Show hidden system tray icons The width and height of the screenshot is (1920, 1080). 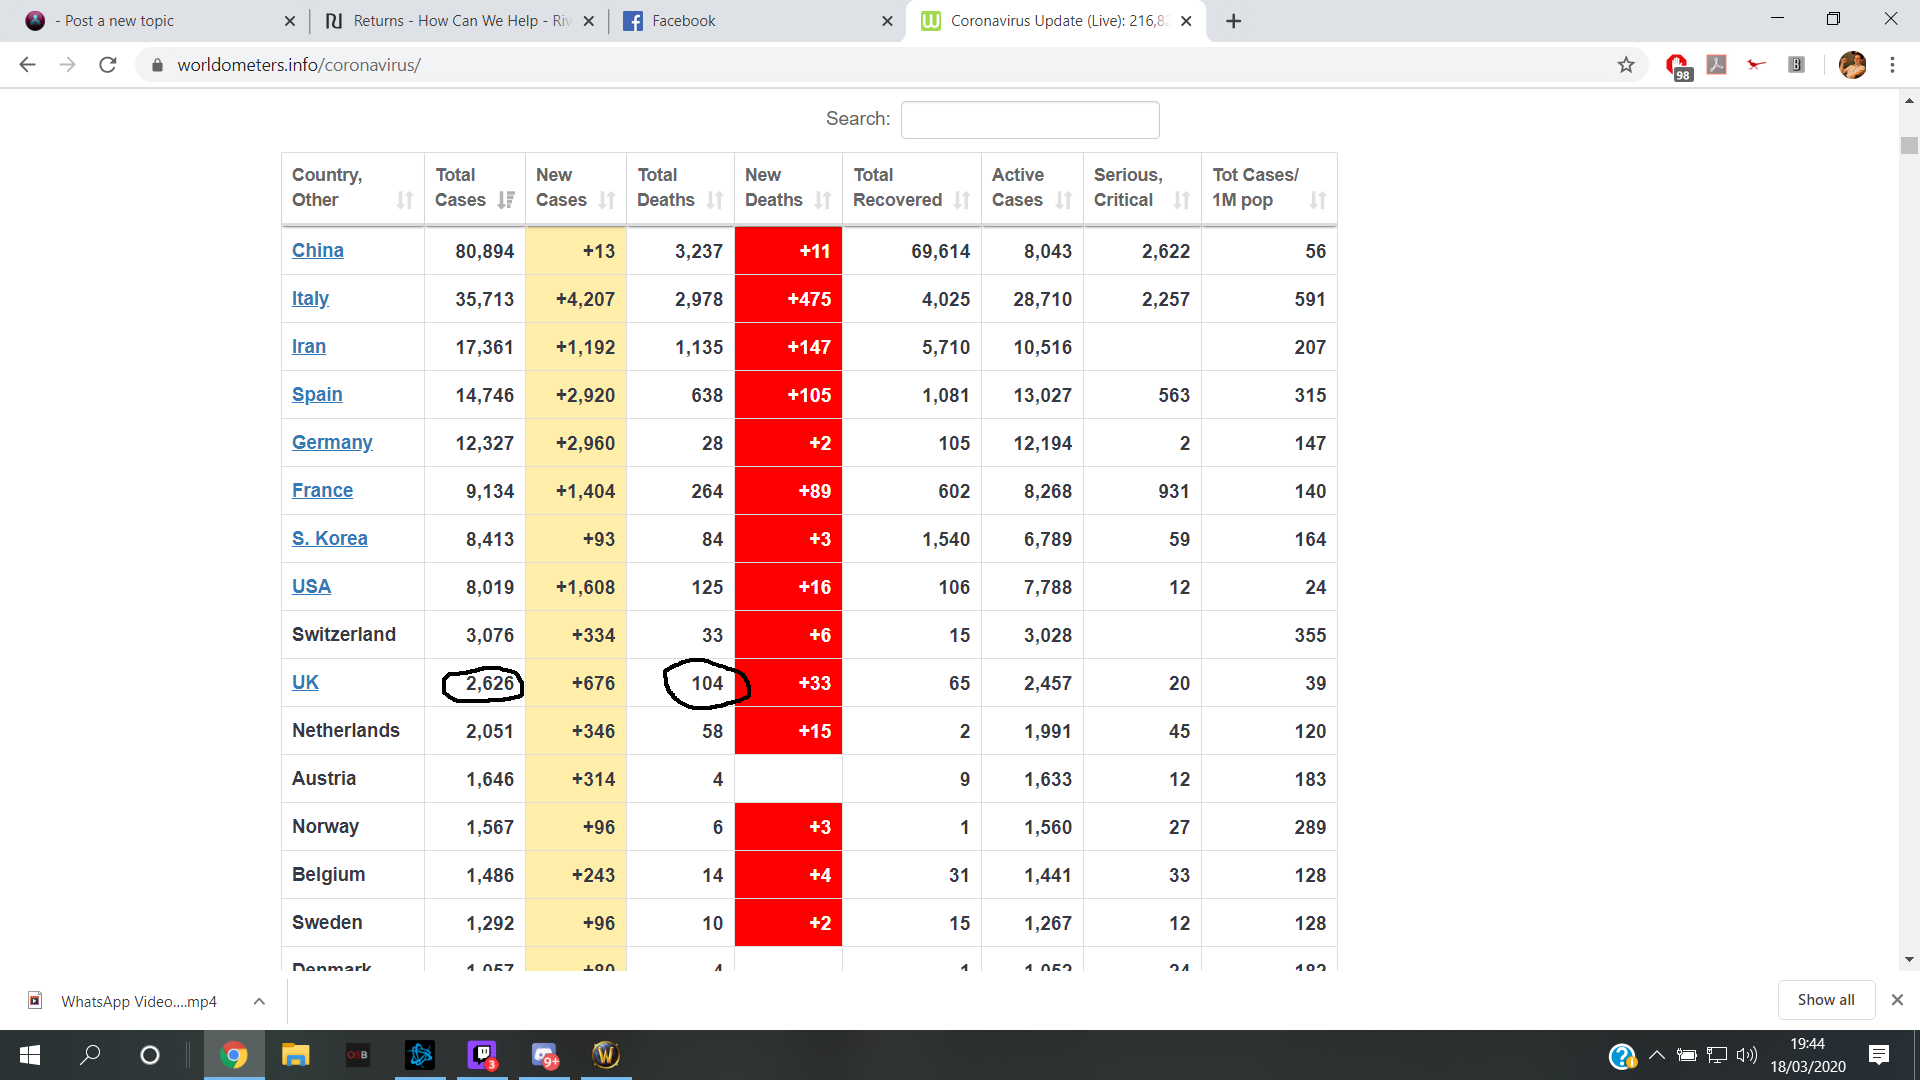[x=1657, y=1055]
